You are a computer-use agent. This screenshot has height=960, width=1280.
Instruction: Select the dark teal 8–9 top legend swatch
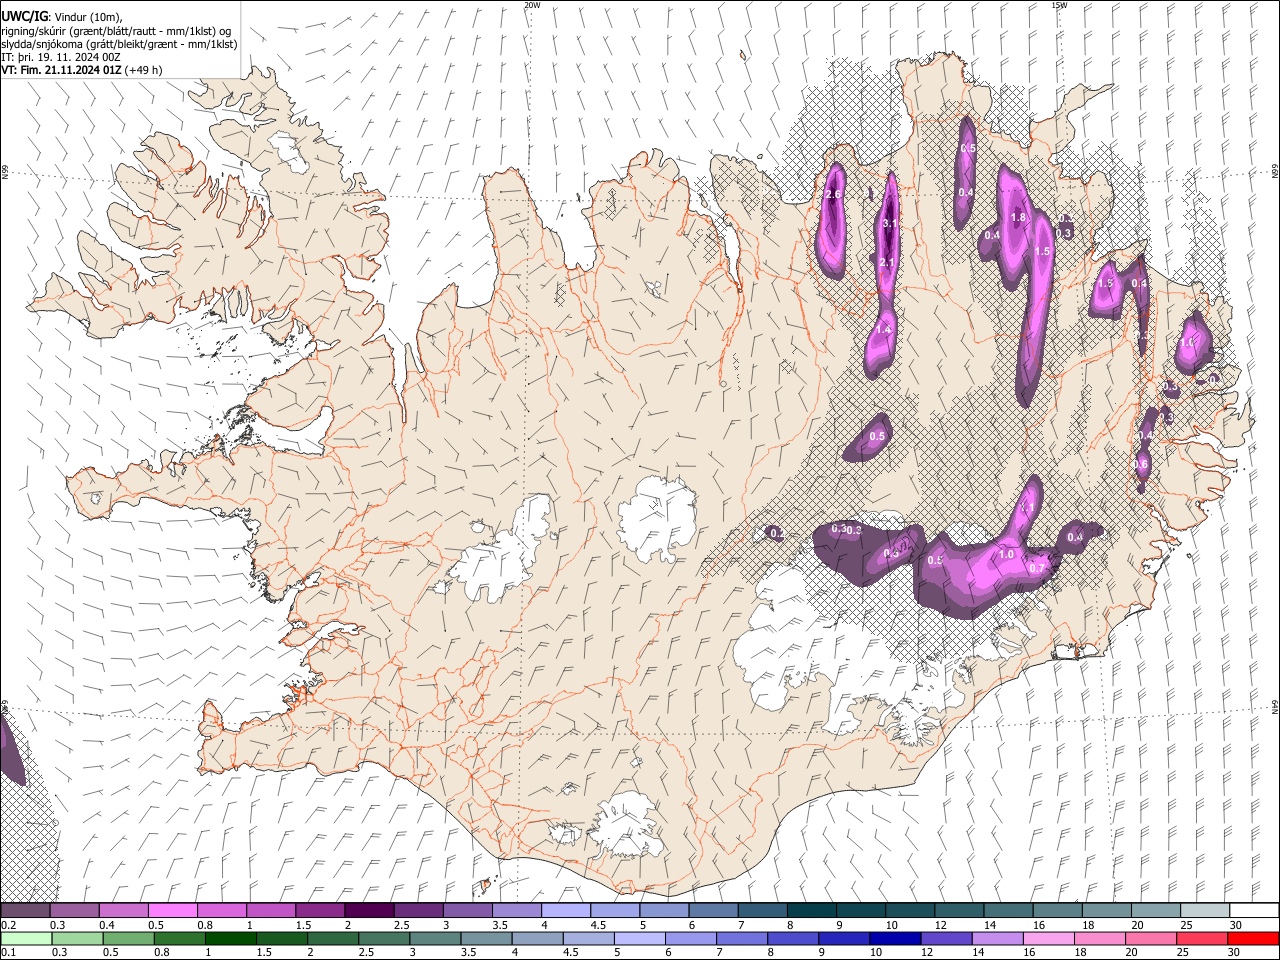(812, 910)
